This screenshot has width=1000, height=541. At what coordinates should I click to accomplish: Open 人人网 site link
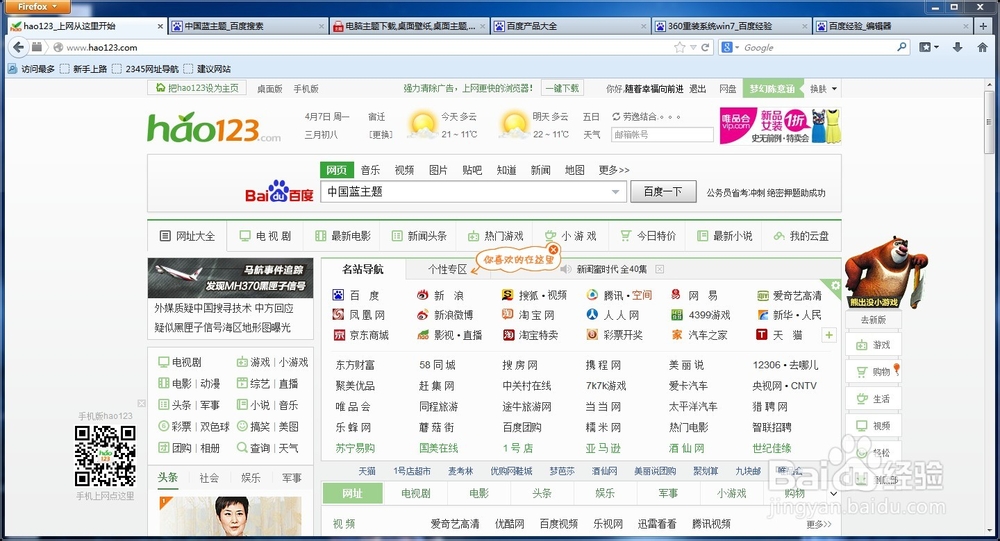point(612,315)
